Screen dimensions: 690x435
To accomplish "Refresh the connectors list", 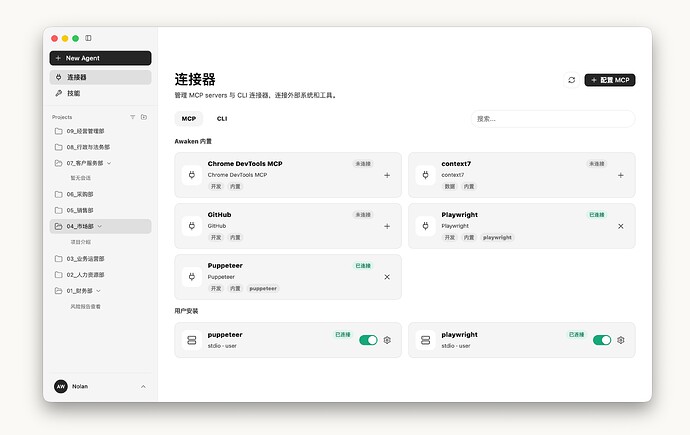I will point(571,80).
